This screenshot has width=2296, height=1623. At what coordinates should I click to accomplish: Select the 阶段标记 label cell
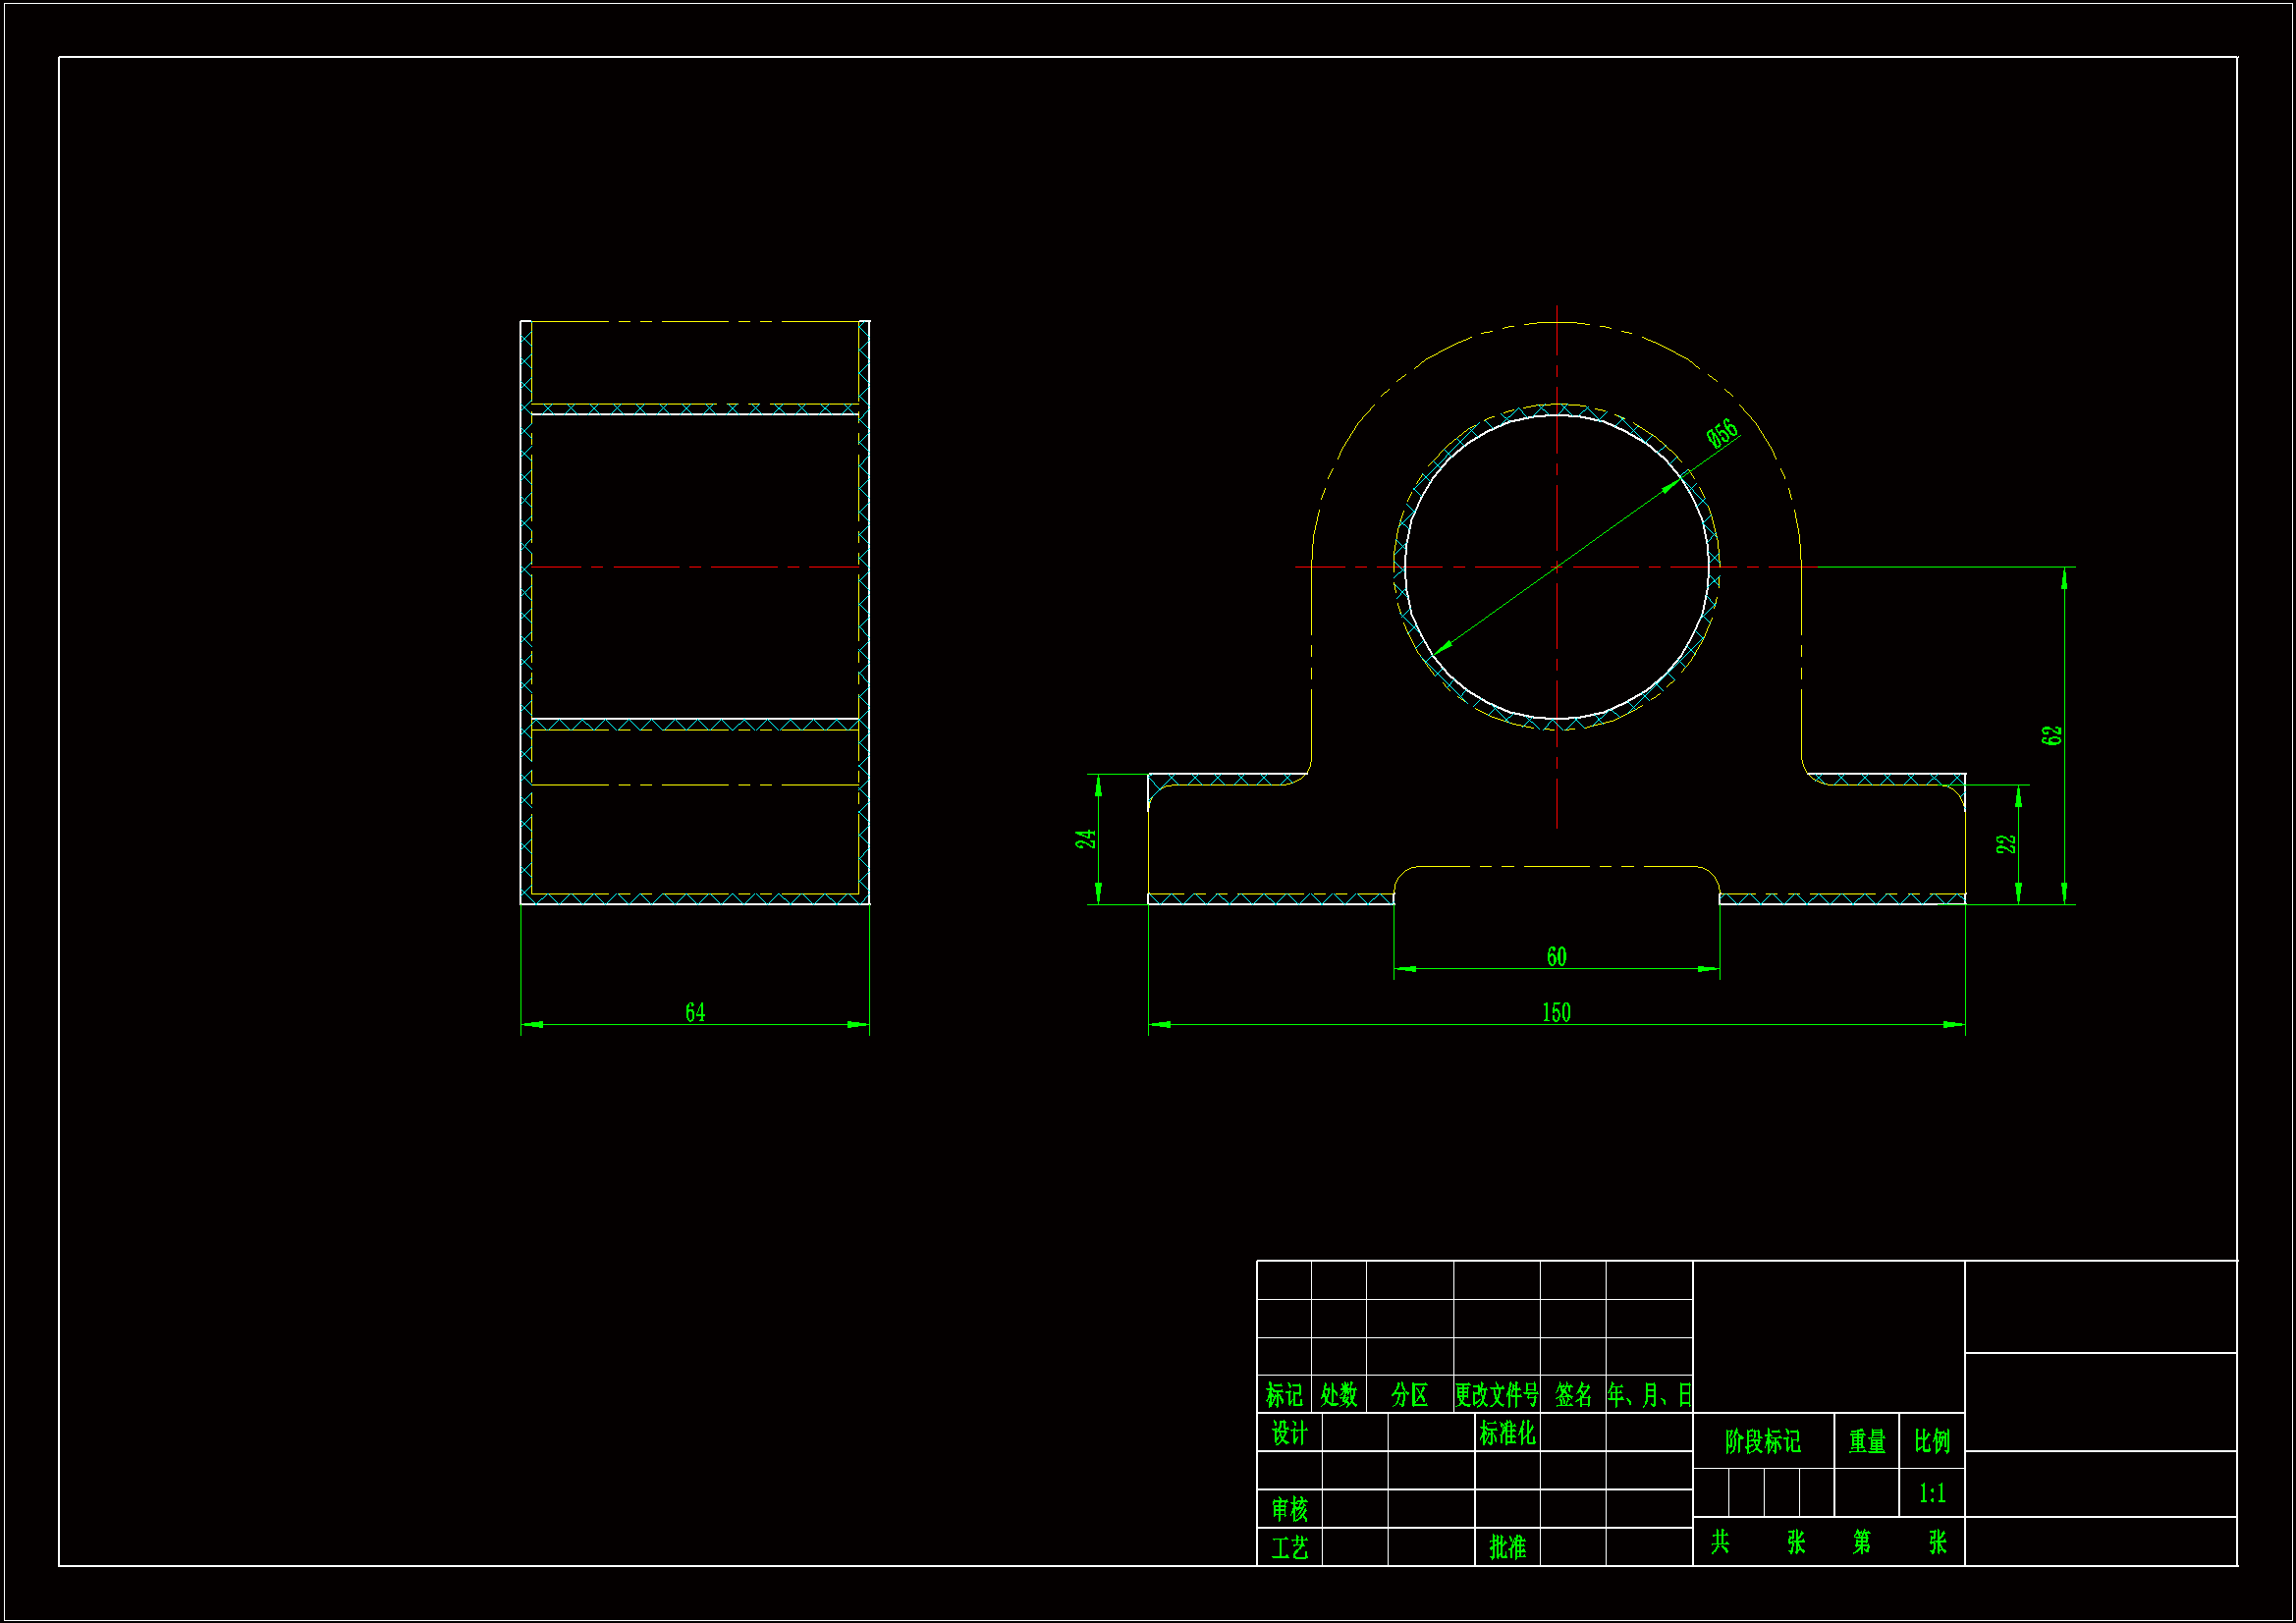coord(1762,1441)
